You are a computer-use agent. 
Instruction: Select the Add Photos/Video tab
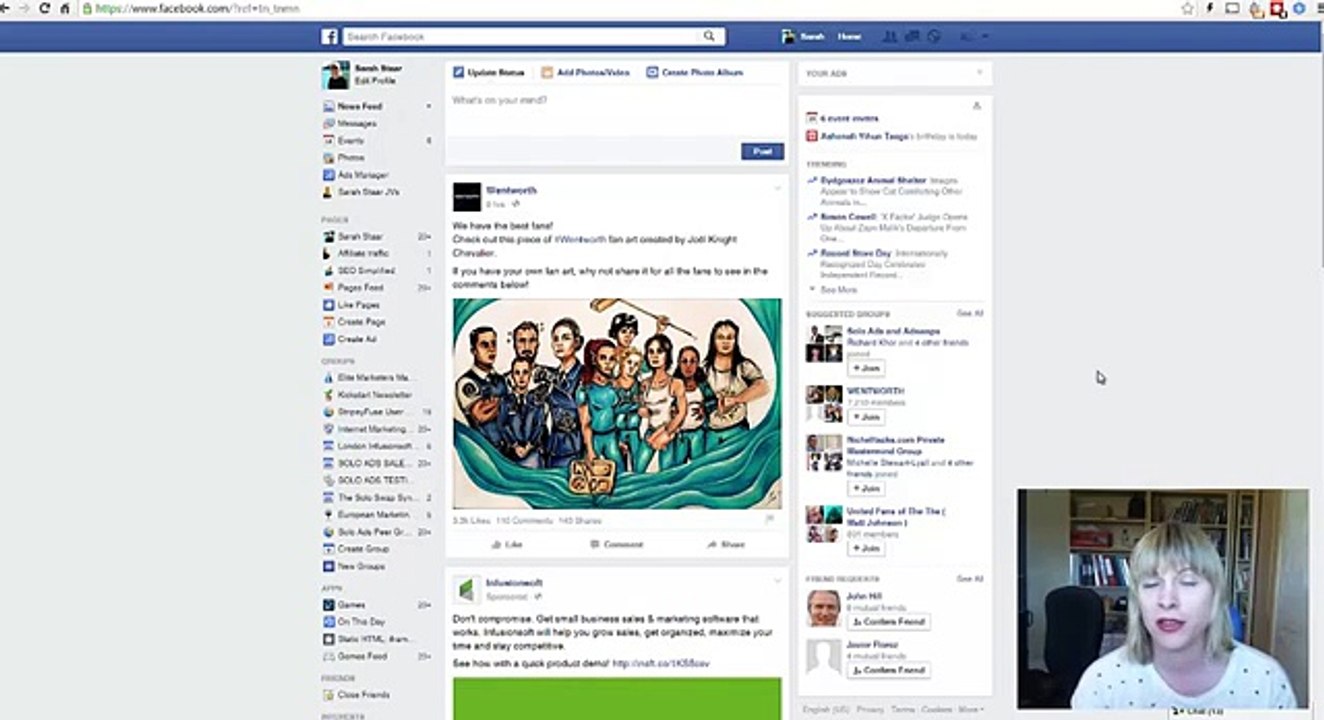pyautogui.click(x=585, y=73)
